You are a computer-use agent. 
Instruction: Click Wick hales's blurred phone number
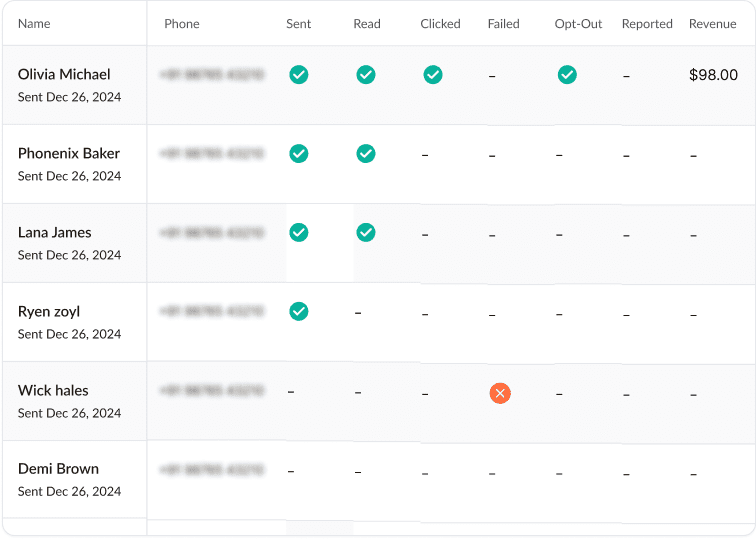pos(212,390)
